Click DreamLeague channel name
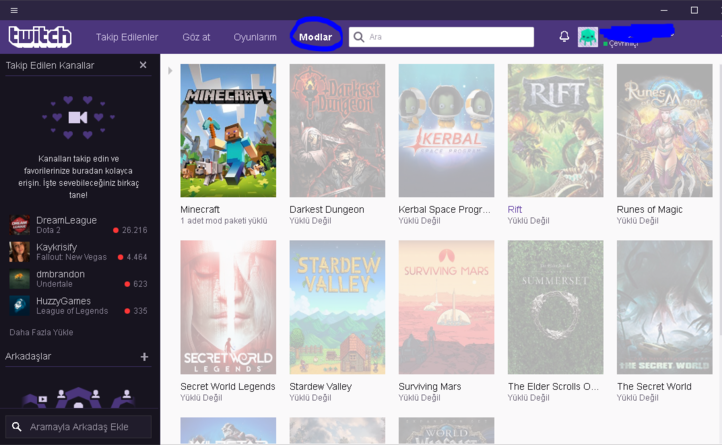 [66, 220]
